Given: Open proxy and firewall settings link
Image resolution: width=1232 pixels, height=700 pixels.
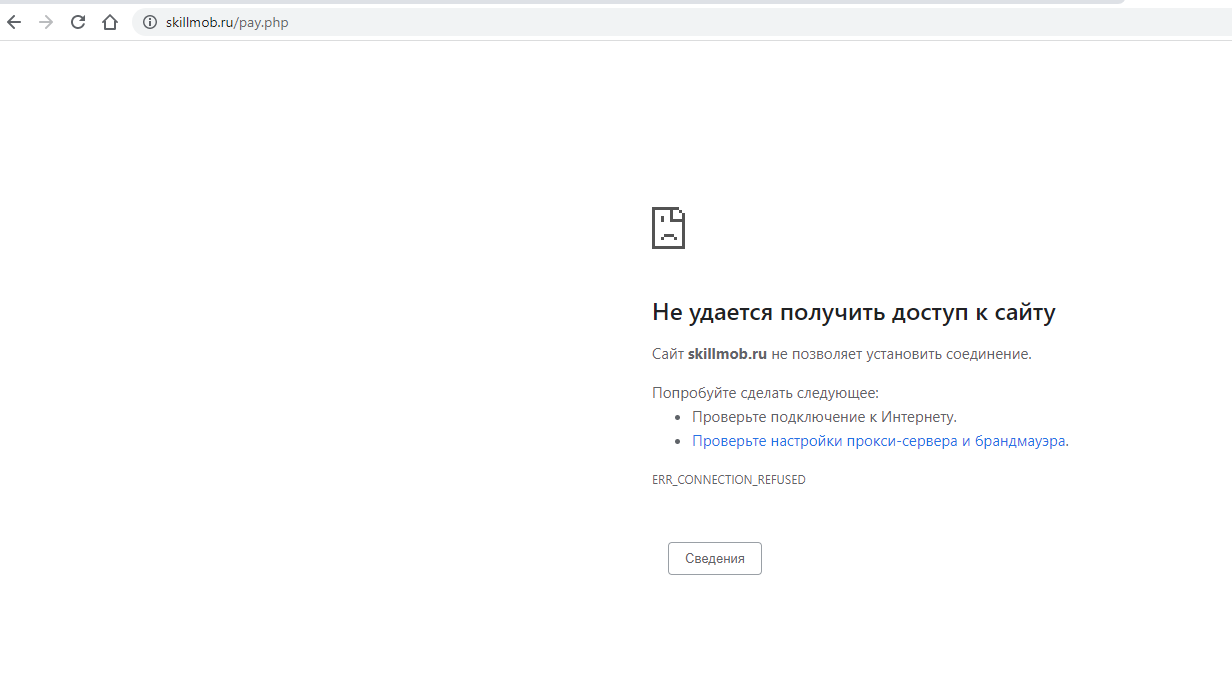Looking at the screenshot, I should coord(878,441).
